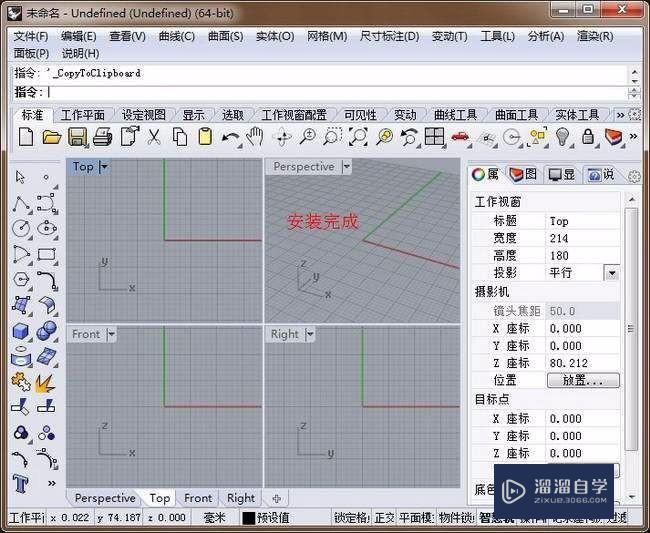Viewport: 650px width, 533px height.
Task: Open the 显 display panel tab
Action: point(562,174)
